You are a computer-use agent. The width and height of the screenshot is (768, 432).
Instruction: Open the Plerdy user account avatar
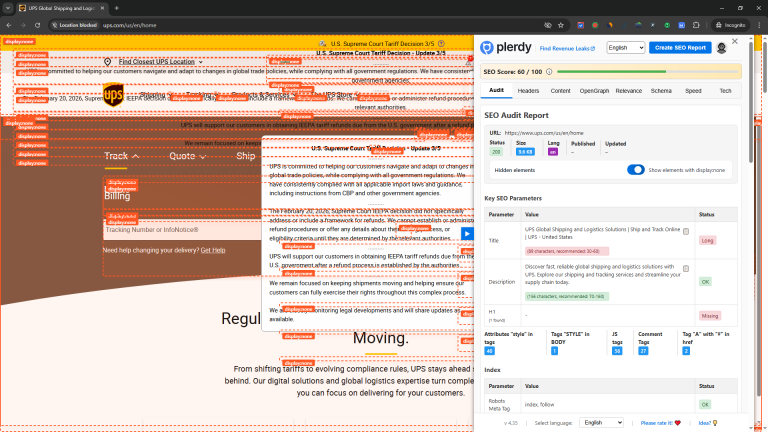tap(721, 48)
